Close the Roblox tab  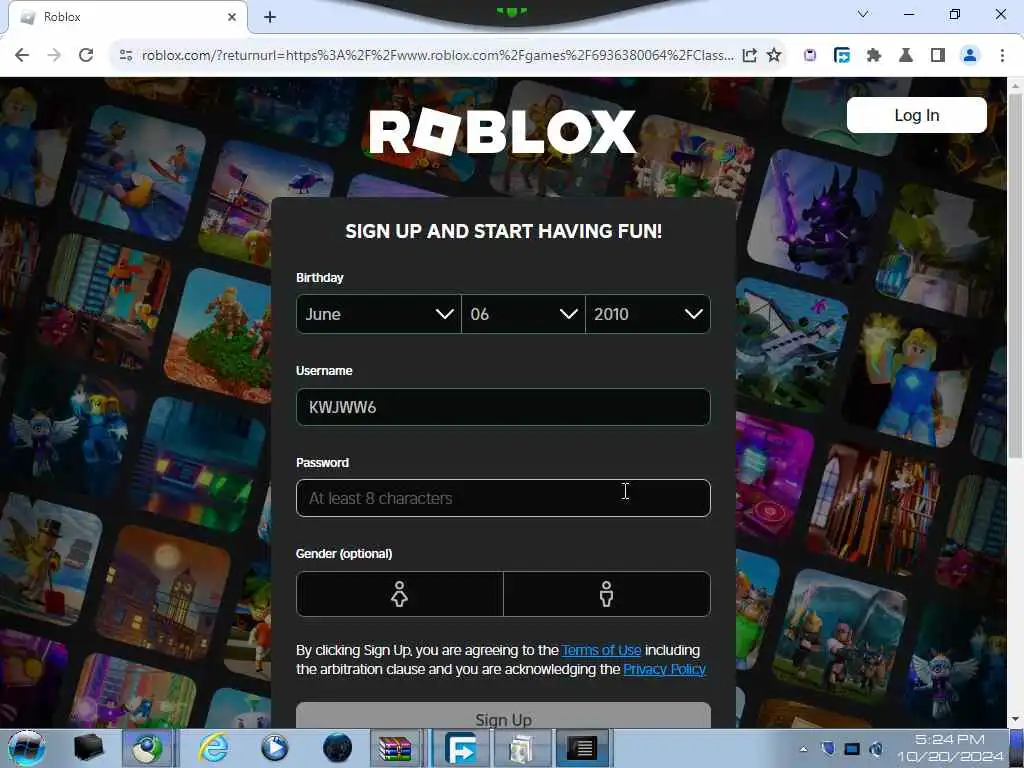coord(232,17)
